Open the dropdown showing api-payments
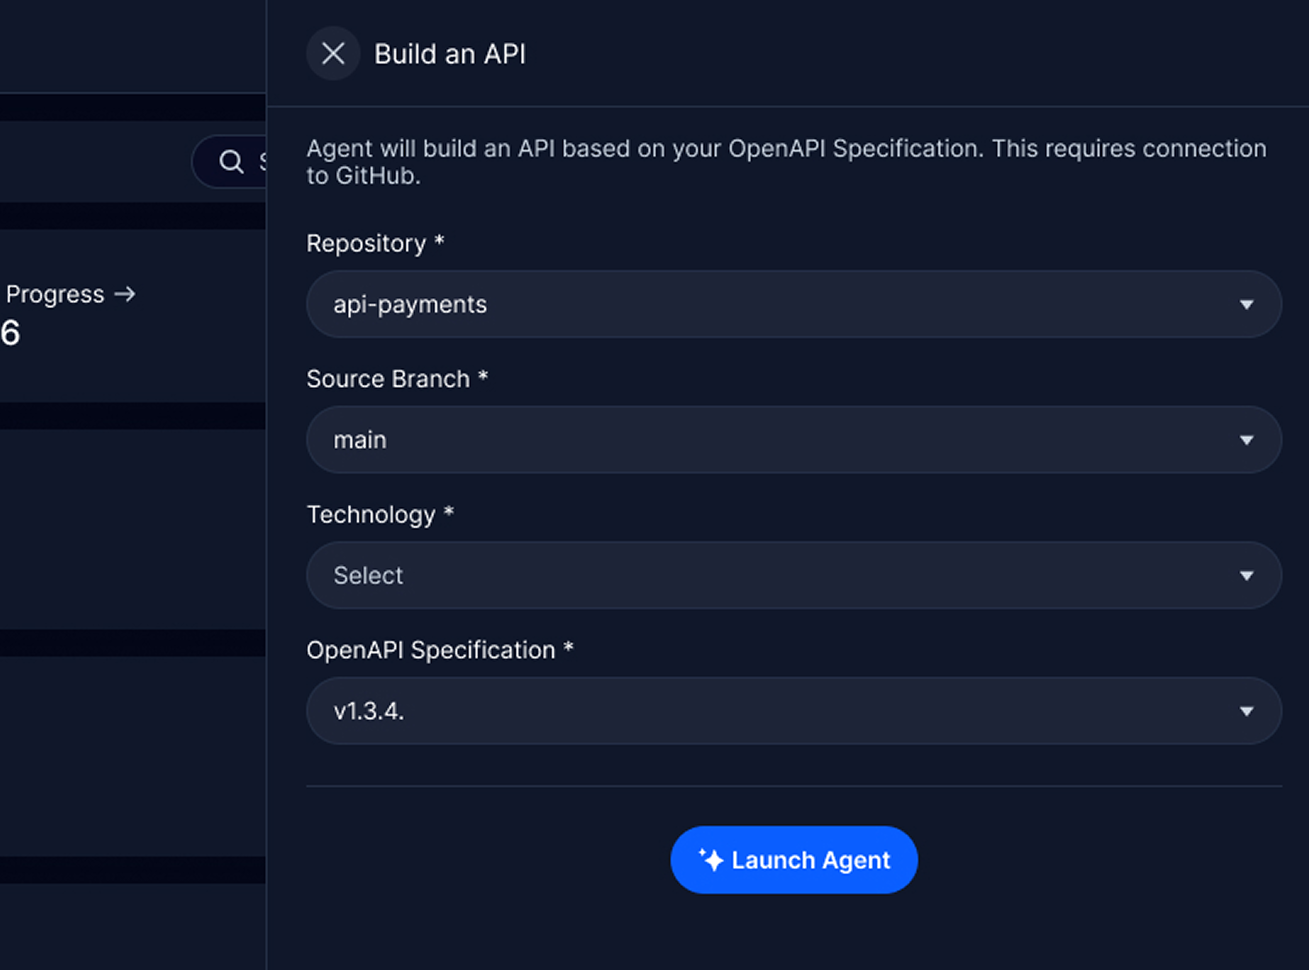Image resolution: width=1309 pixels, height=970 pixels. tap(780, 305)
